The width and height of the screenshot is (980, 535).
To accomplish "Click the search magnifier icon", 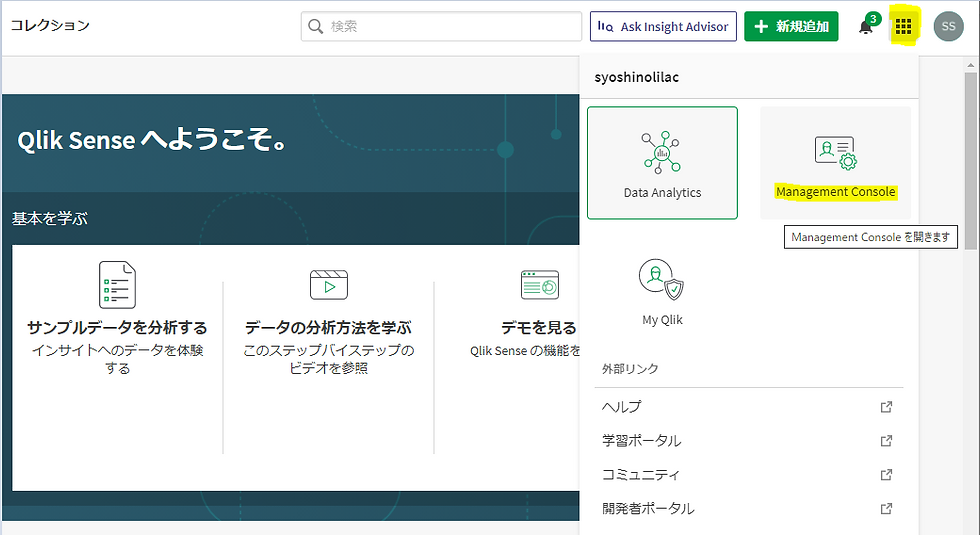I will 316,26.
